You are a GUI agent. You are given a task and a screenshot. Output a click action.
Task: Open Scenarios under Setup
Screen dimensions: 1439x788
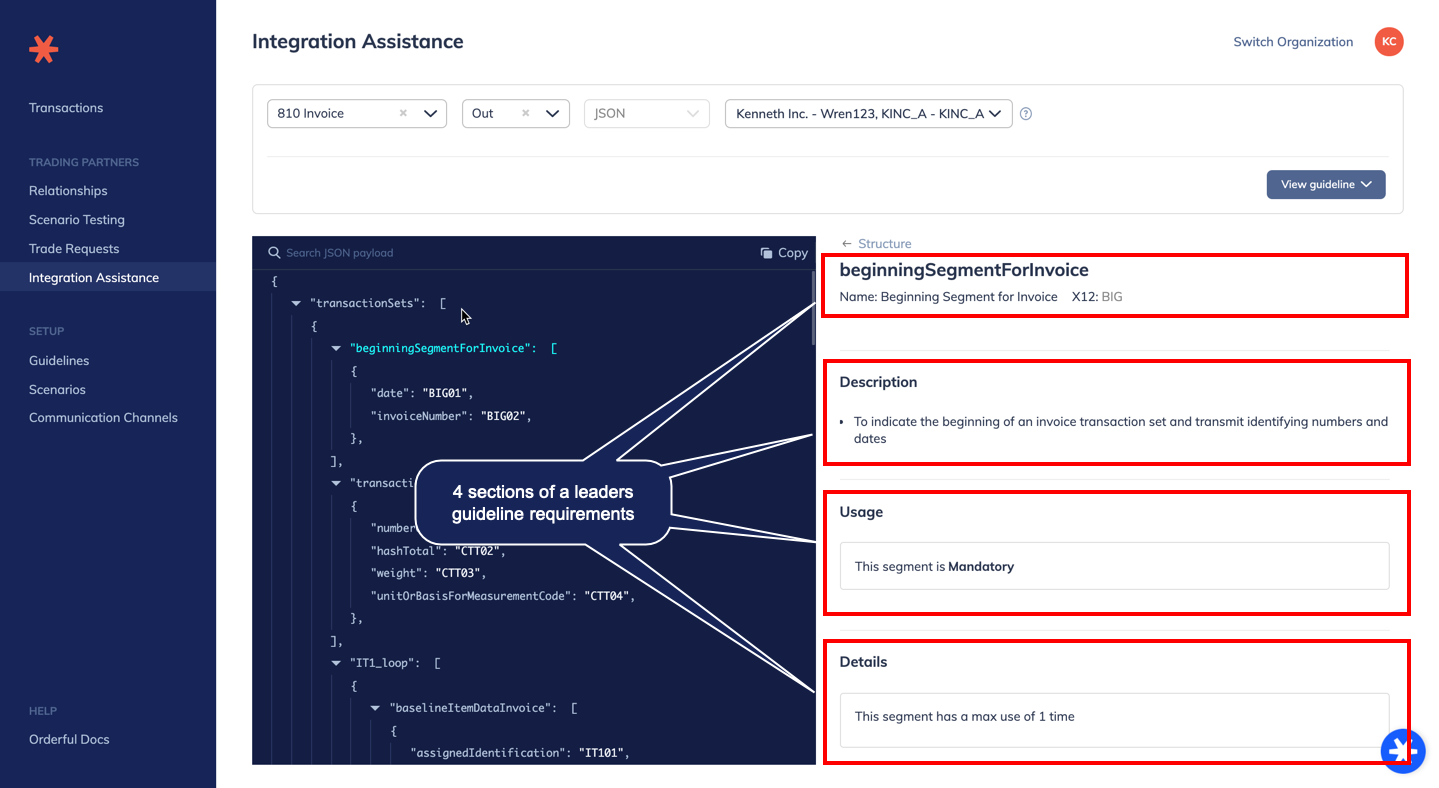57,390
